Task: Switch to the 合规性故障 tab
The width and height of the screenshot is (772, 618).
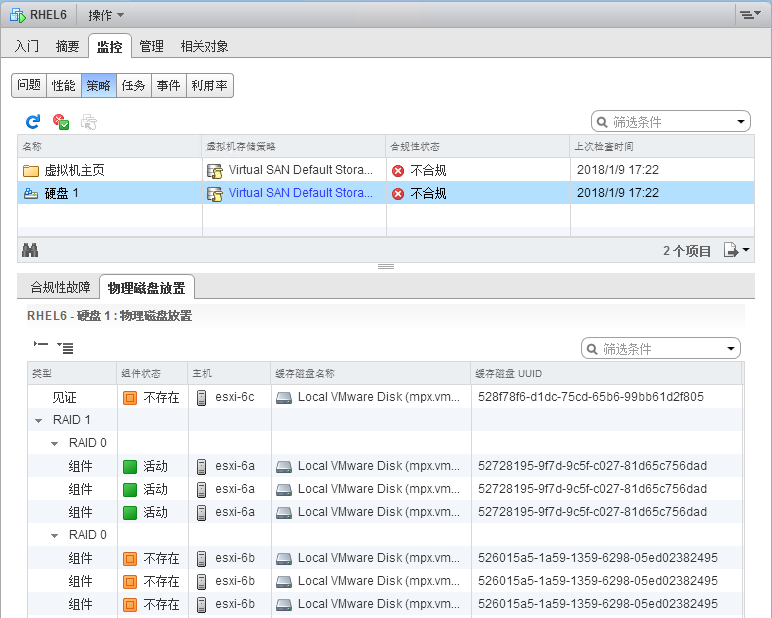Action: (x=61, y=287)
